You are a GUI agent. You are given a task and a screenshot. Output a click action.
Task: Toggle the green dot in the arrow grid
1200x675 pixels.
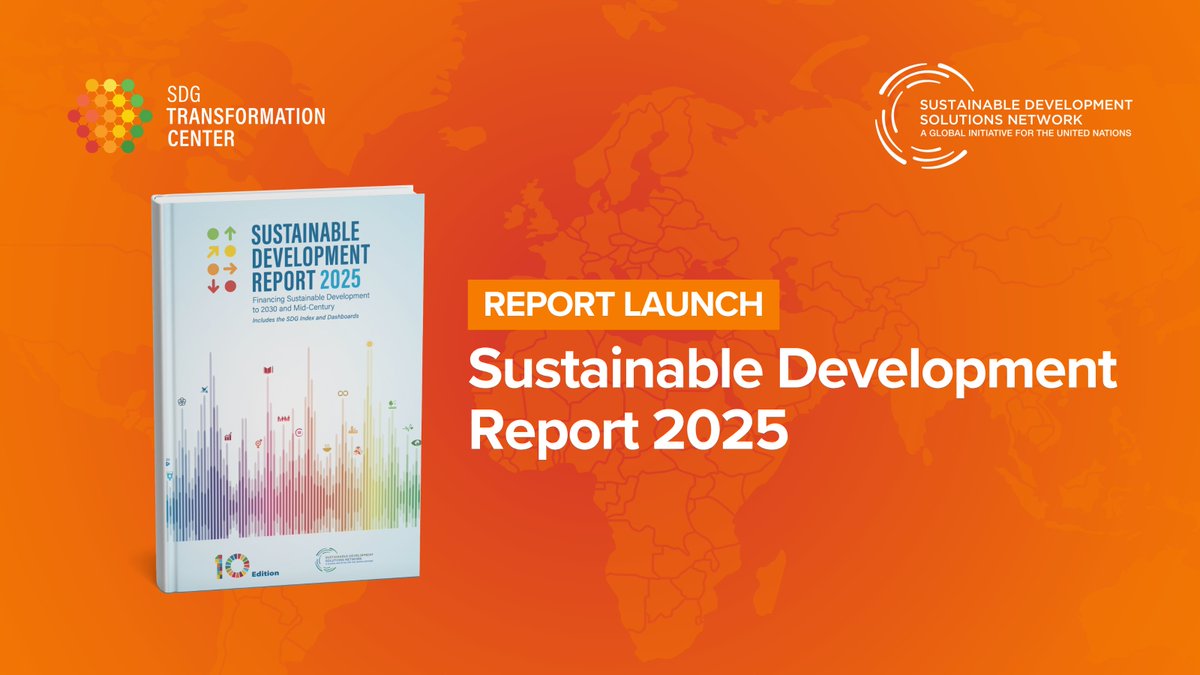(x=212, y=234)
